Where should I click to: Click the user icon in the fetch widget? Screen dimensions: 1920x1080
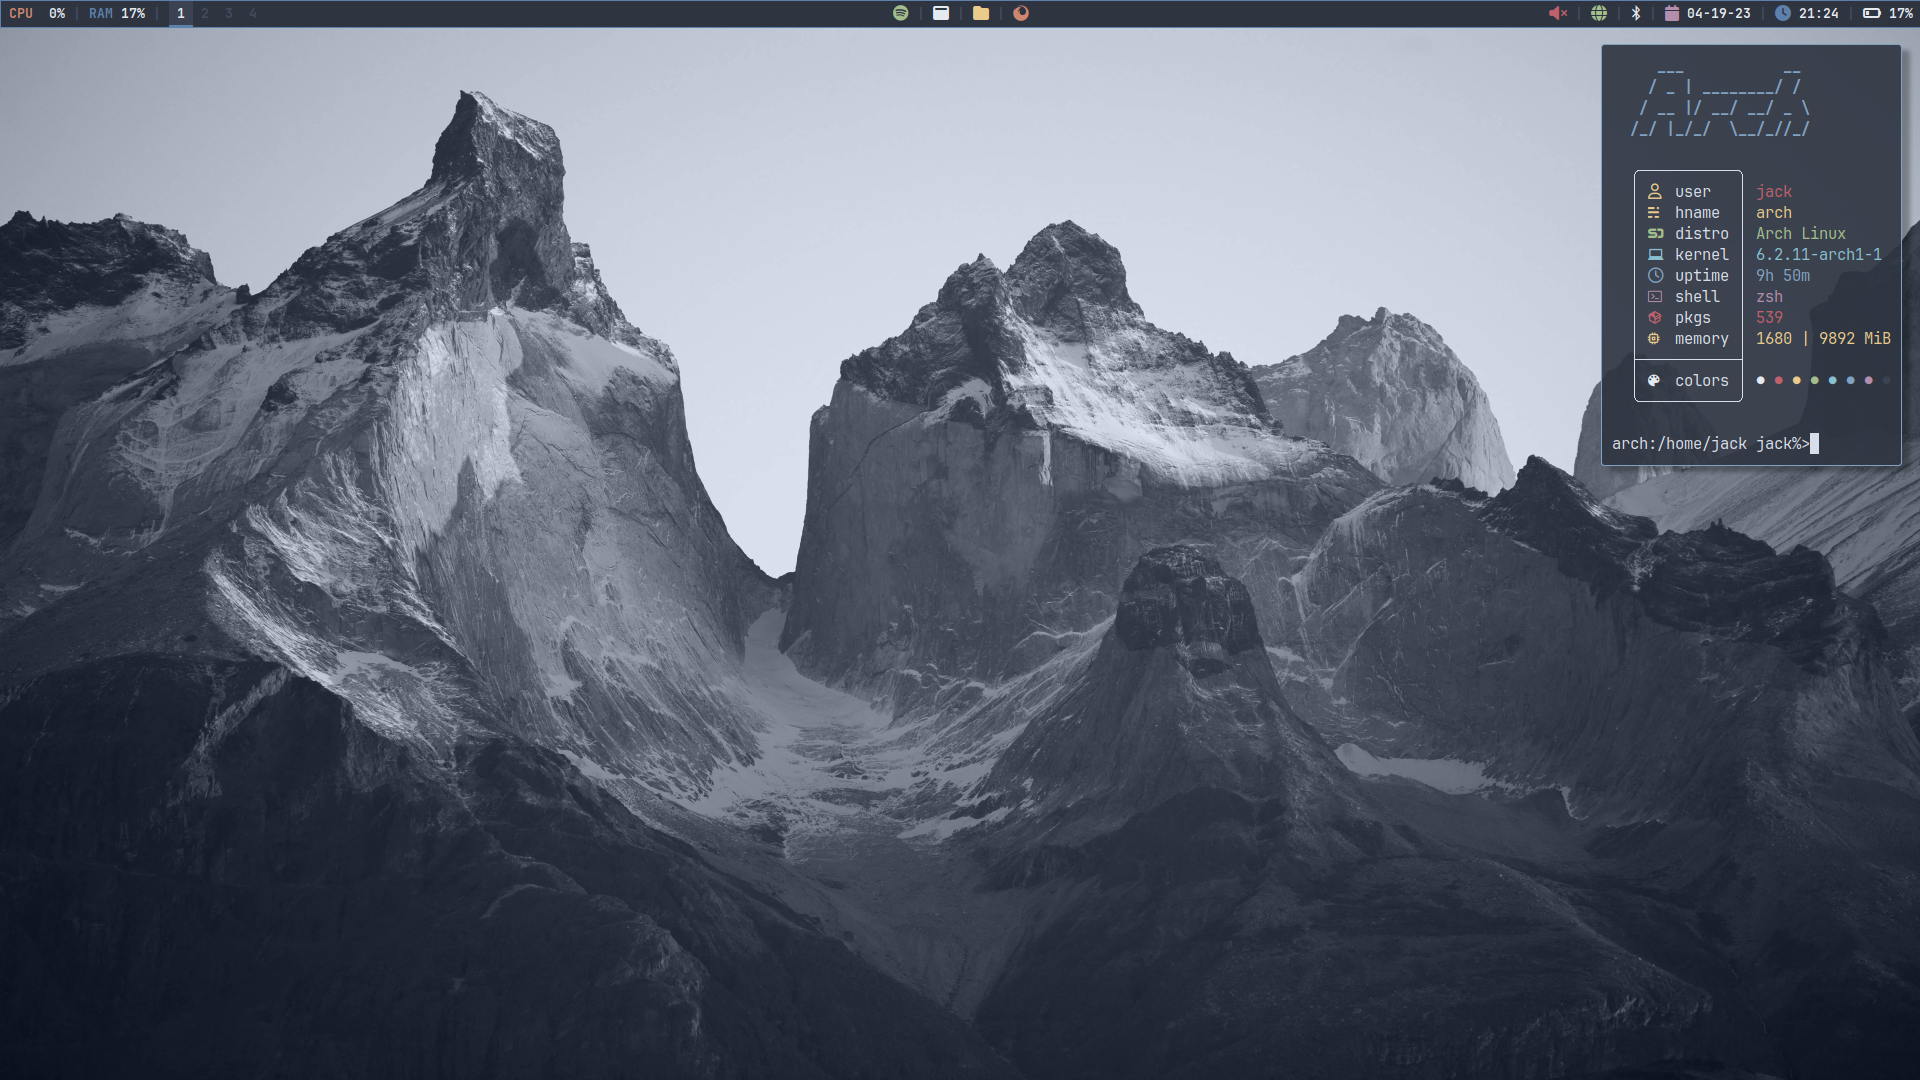pyautogui.click(x=1655, y=191)
